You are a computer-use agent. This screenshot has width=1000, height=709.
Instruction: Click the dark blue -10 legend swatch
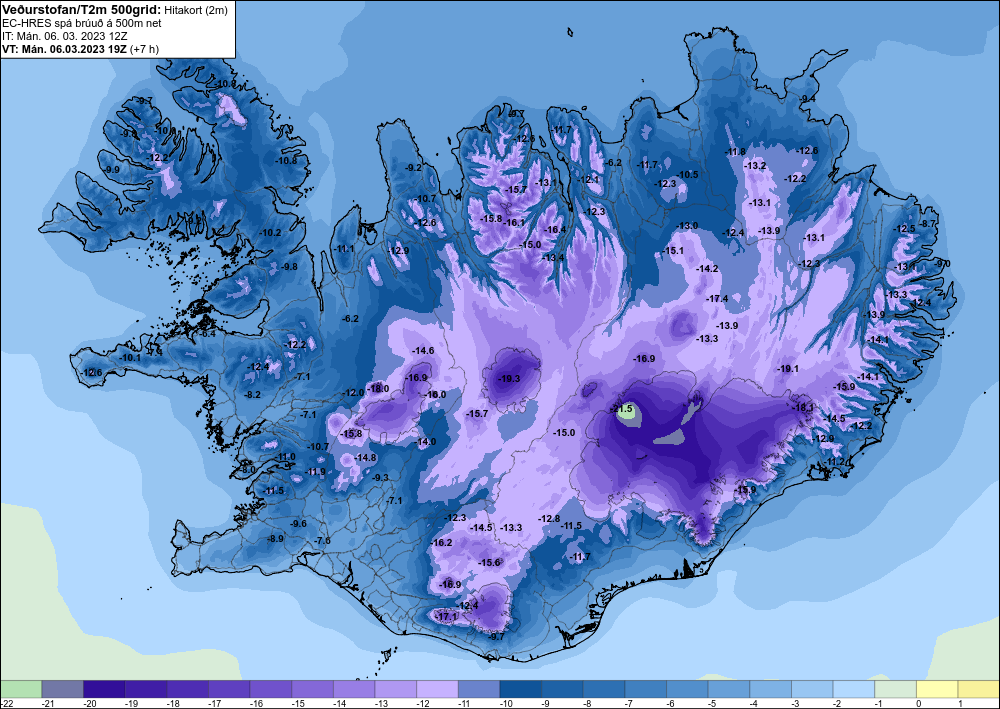[520, 689]
